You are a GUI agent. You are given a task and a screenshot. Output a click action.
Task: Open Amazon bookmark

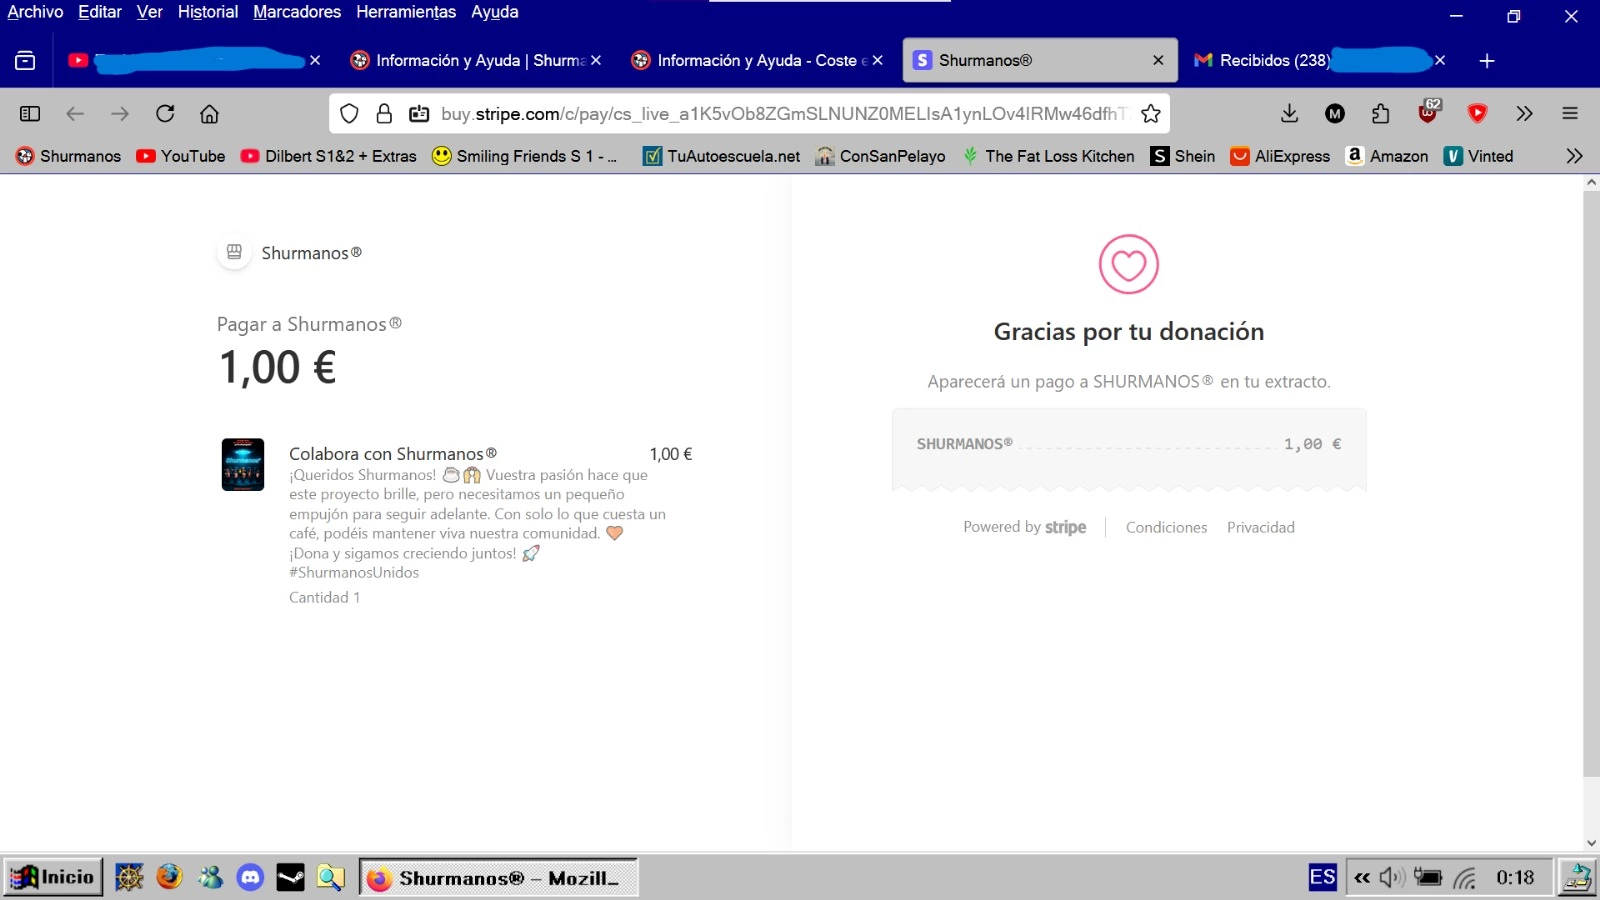1387,156
